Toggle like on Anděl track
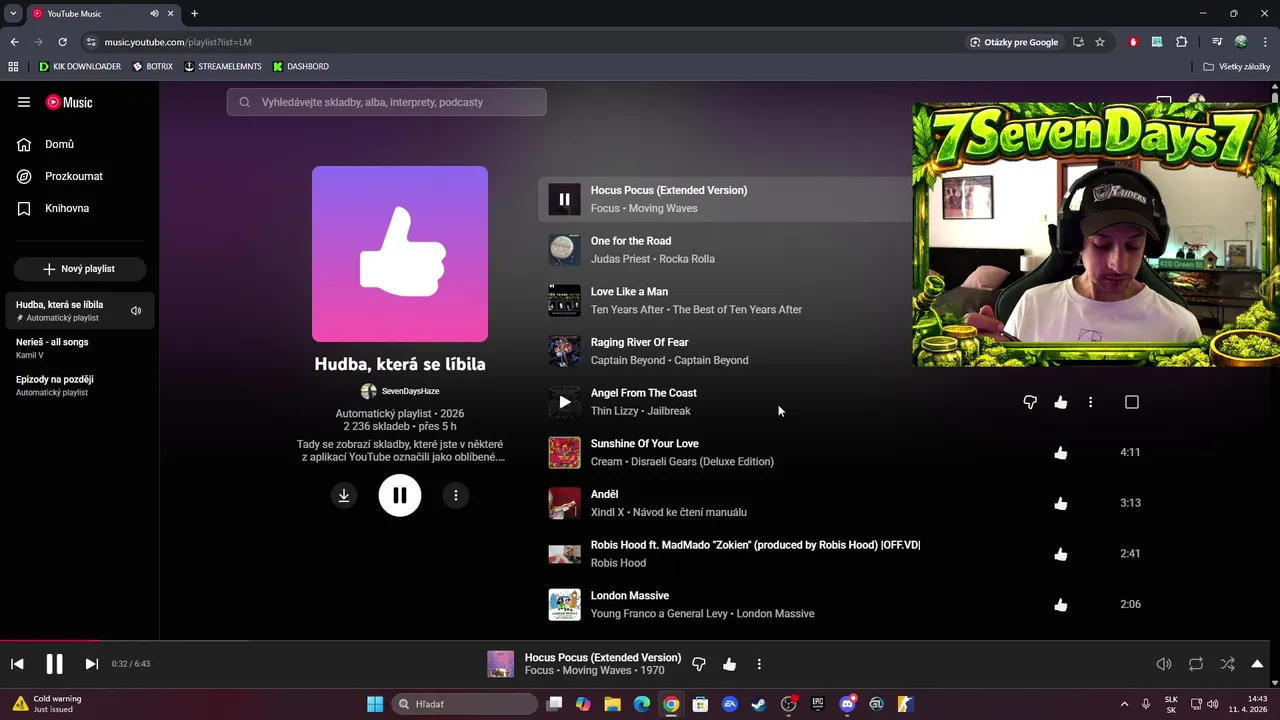The height and width of the screenshot is (720, 1280). point(1061,503)
